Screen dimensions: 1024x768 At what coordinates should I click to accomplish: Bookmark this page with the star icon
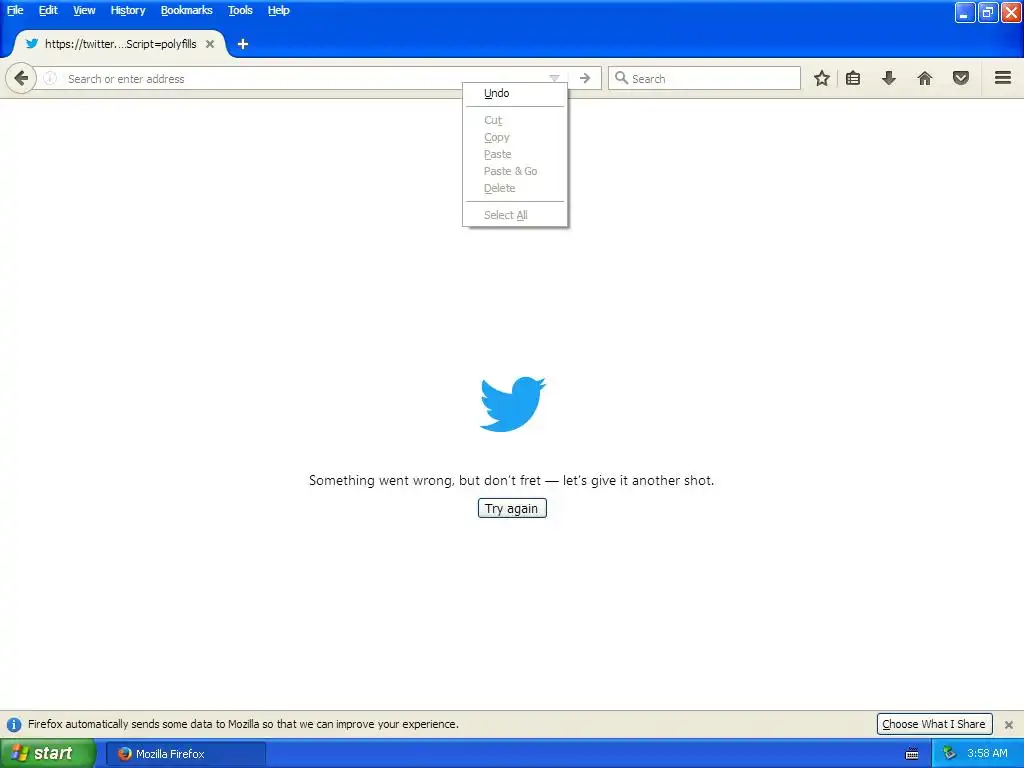tap(822, 78)
